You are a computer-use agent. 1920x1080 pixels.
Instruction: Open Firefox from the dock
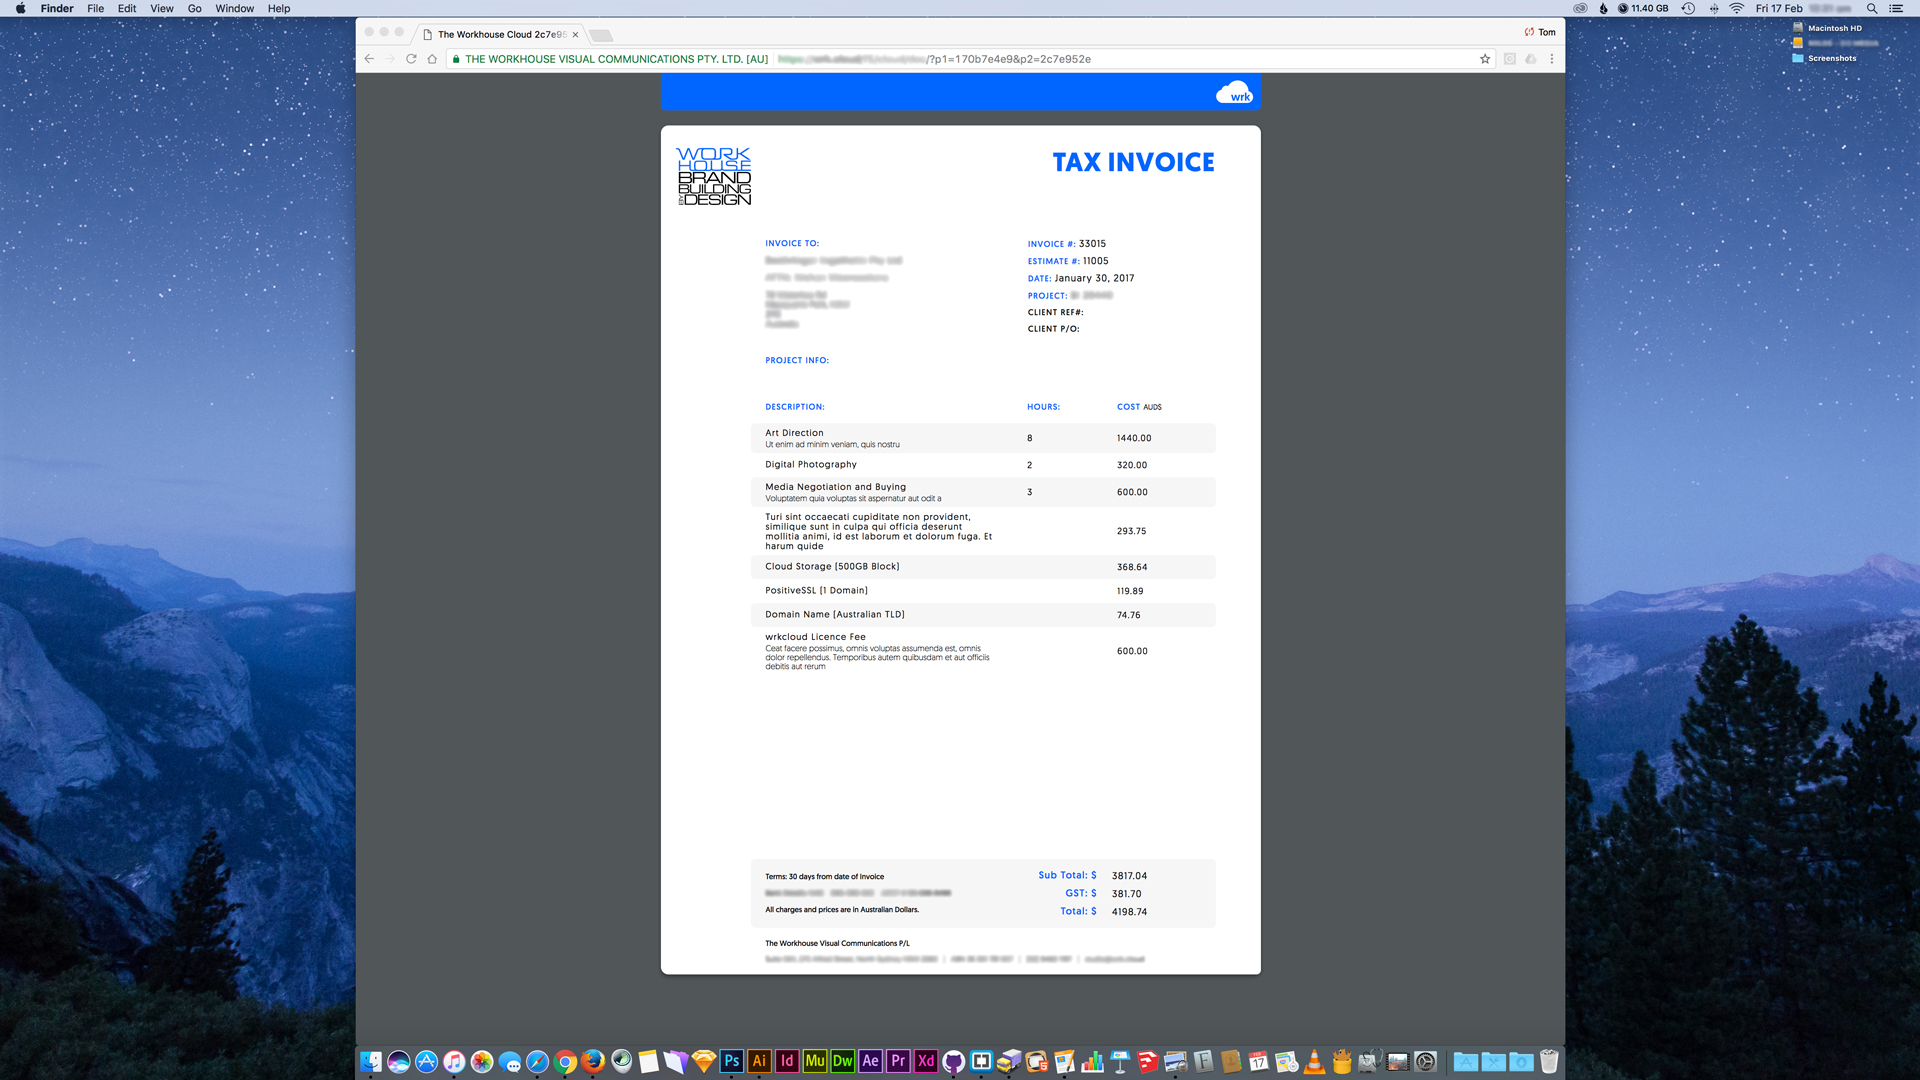pyautogui.click(x=593, y=1061)
